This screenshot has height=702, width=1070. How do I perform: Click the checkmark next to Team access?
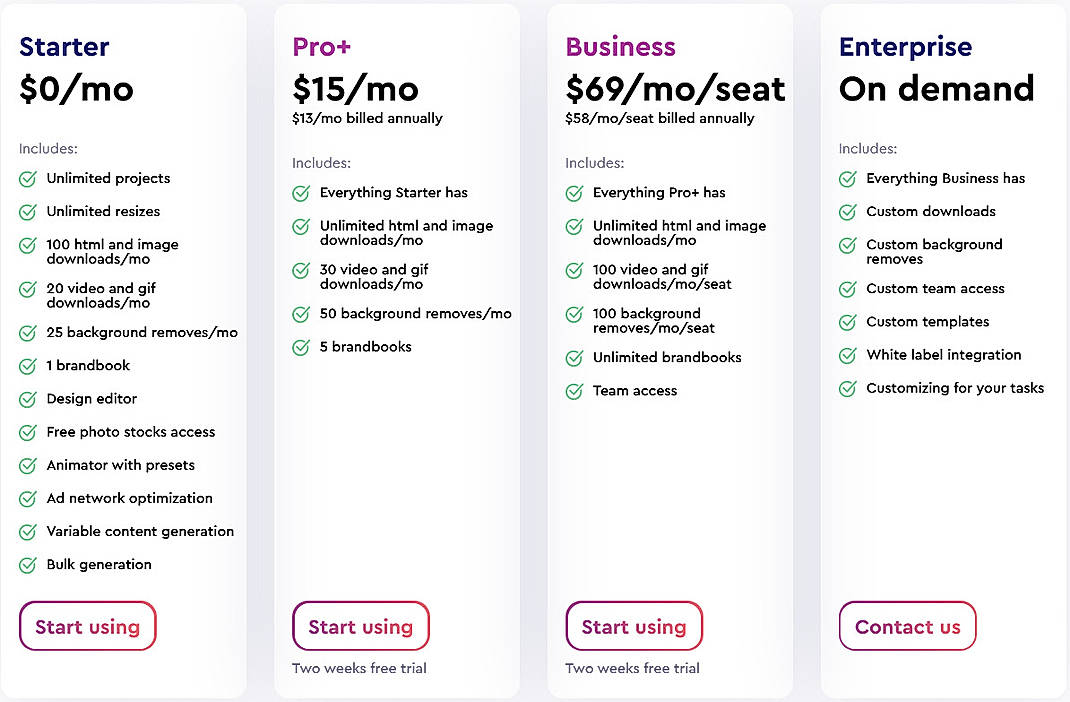click(x=574, y=391)
